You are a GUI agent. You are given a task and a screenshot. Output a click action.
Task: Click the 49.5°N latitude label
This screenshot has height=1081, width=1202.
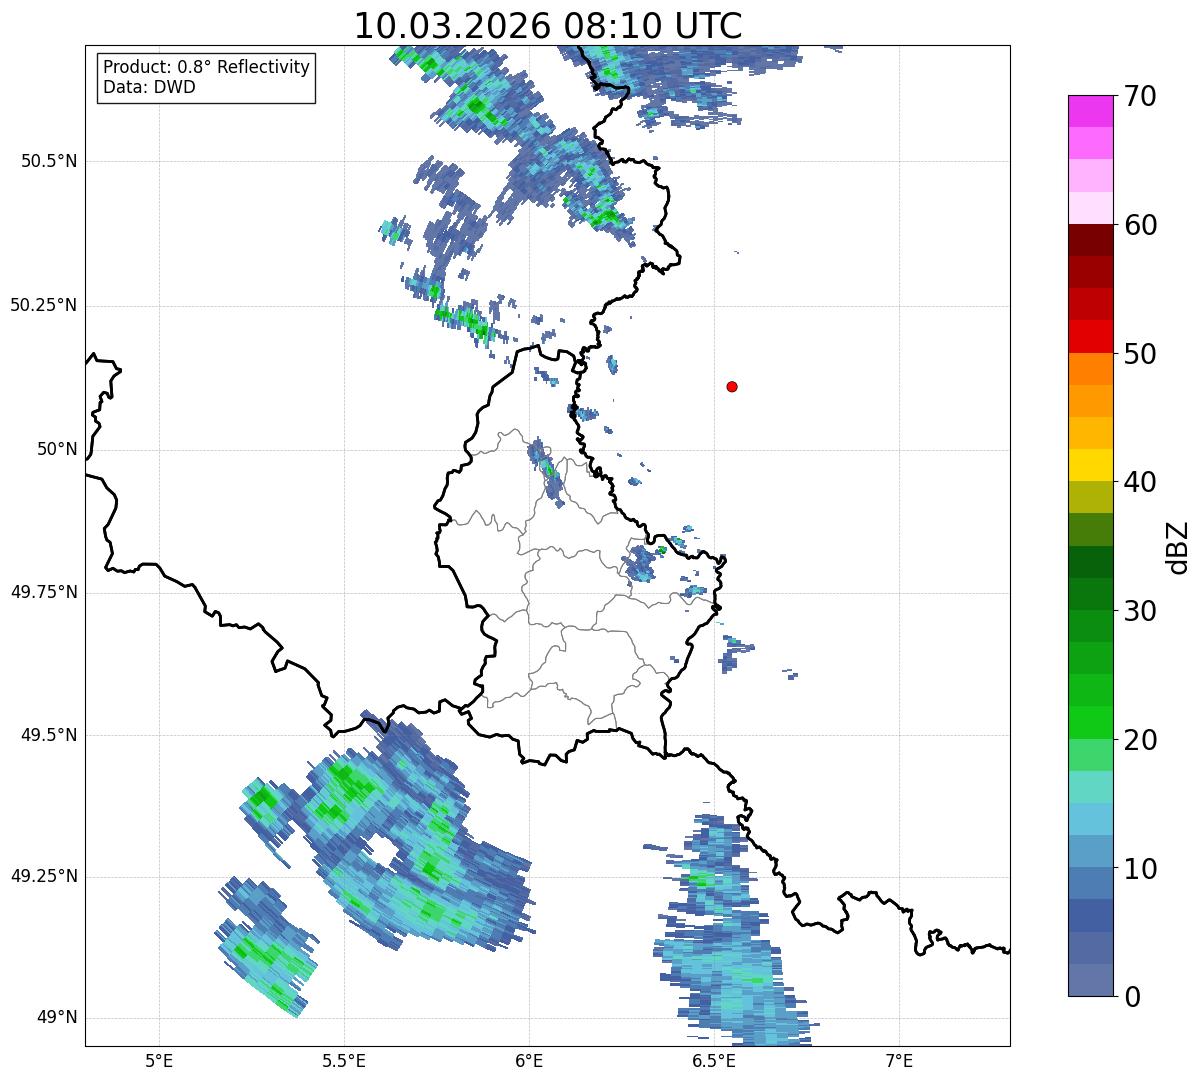[x=49, y=735]
